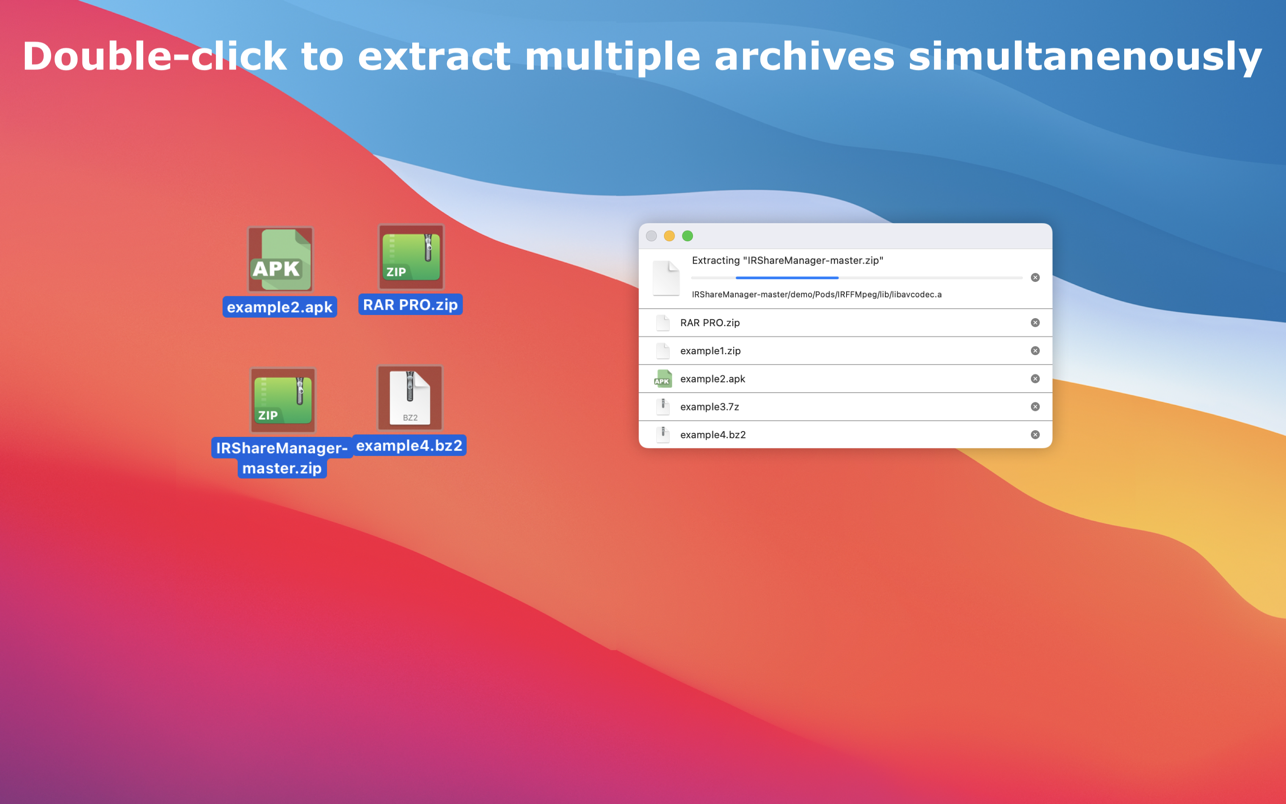The image size is (1286, 804).
Task: Remove RAR PRO.zip from extraction queue
Action: [x=1035, y=323]
